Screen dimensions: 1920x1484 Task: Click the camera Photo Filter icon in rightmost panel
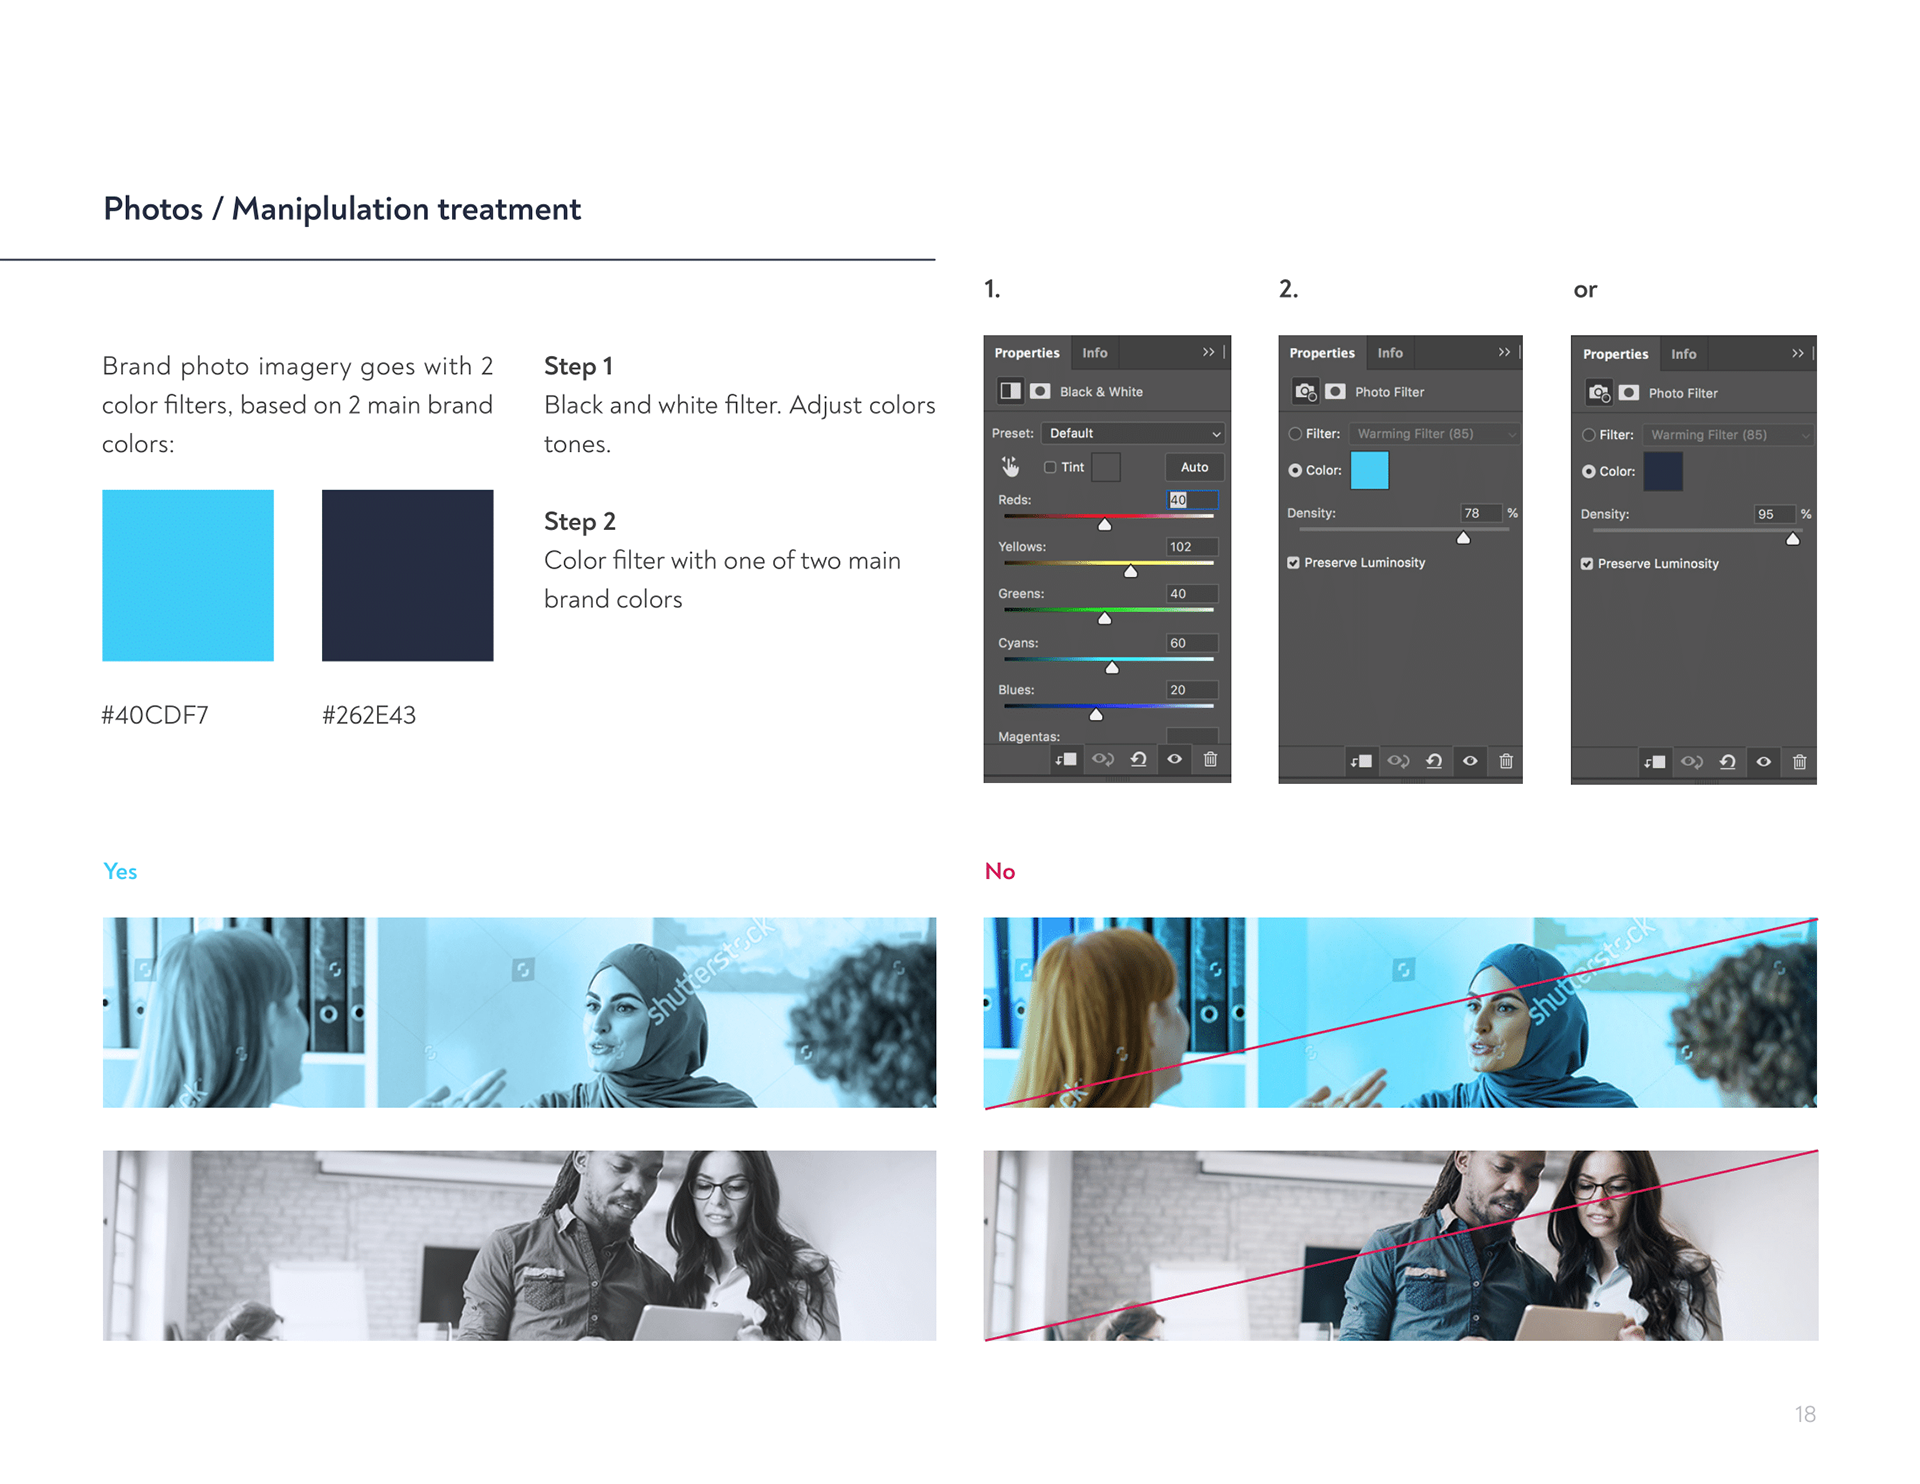pyautogui.click(x=1599, y=393)
